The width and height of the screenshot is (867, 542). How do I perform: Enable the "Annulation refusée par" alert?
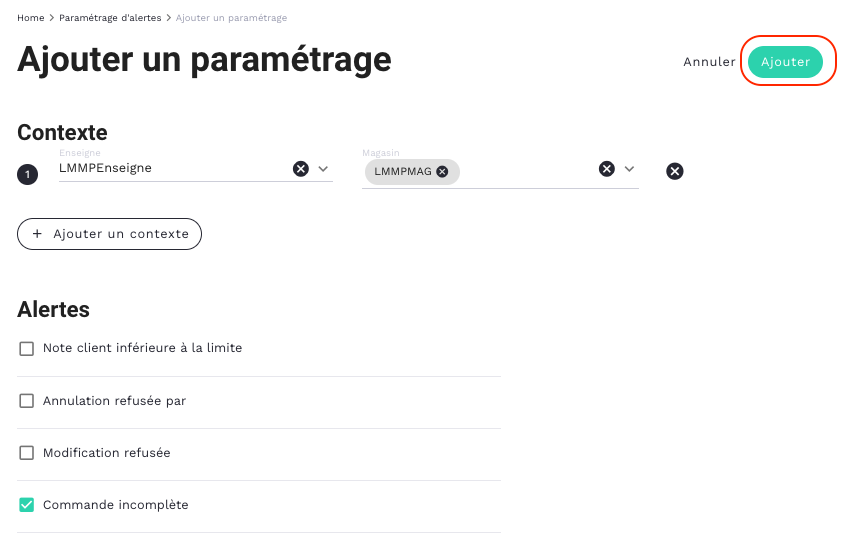click(x=27, y=401)
